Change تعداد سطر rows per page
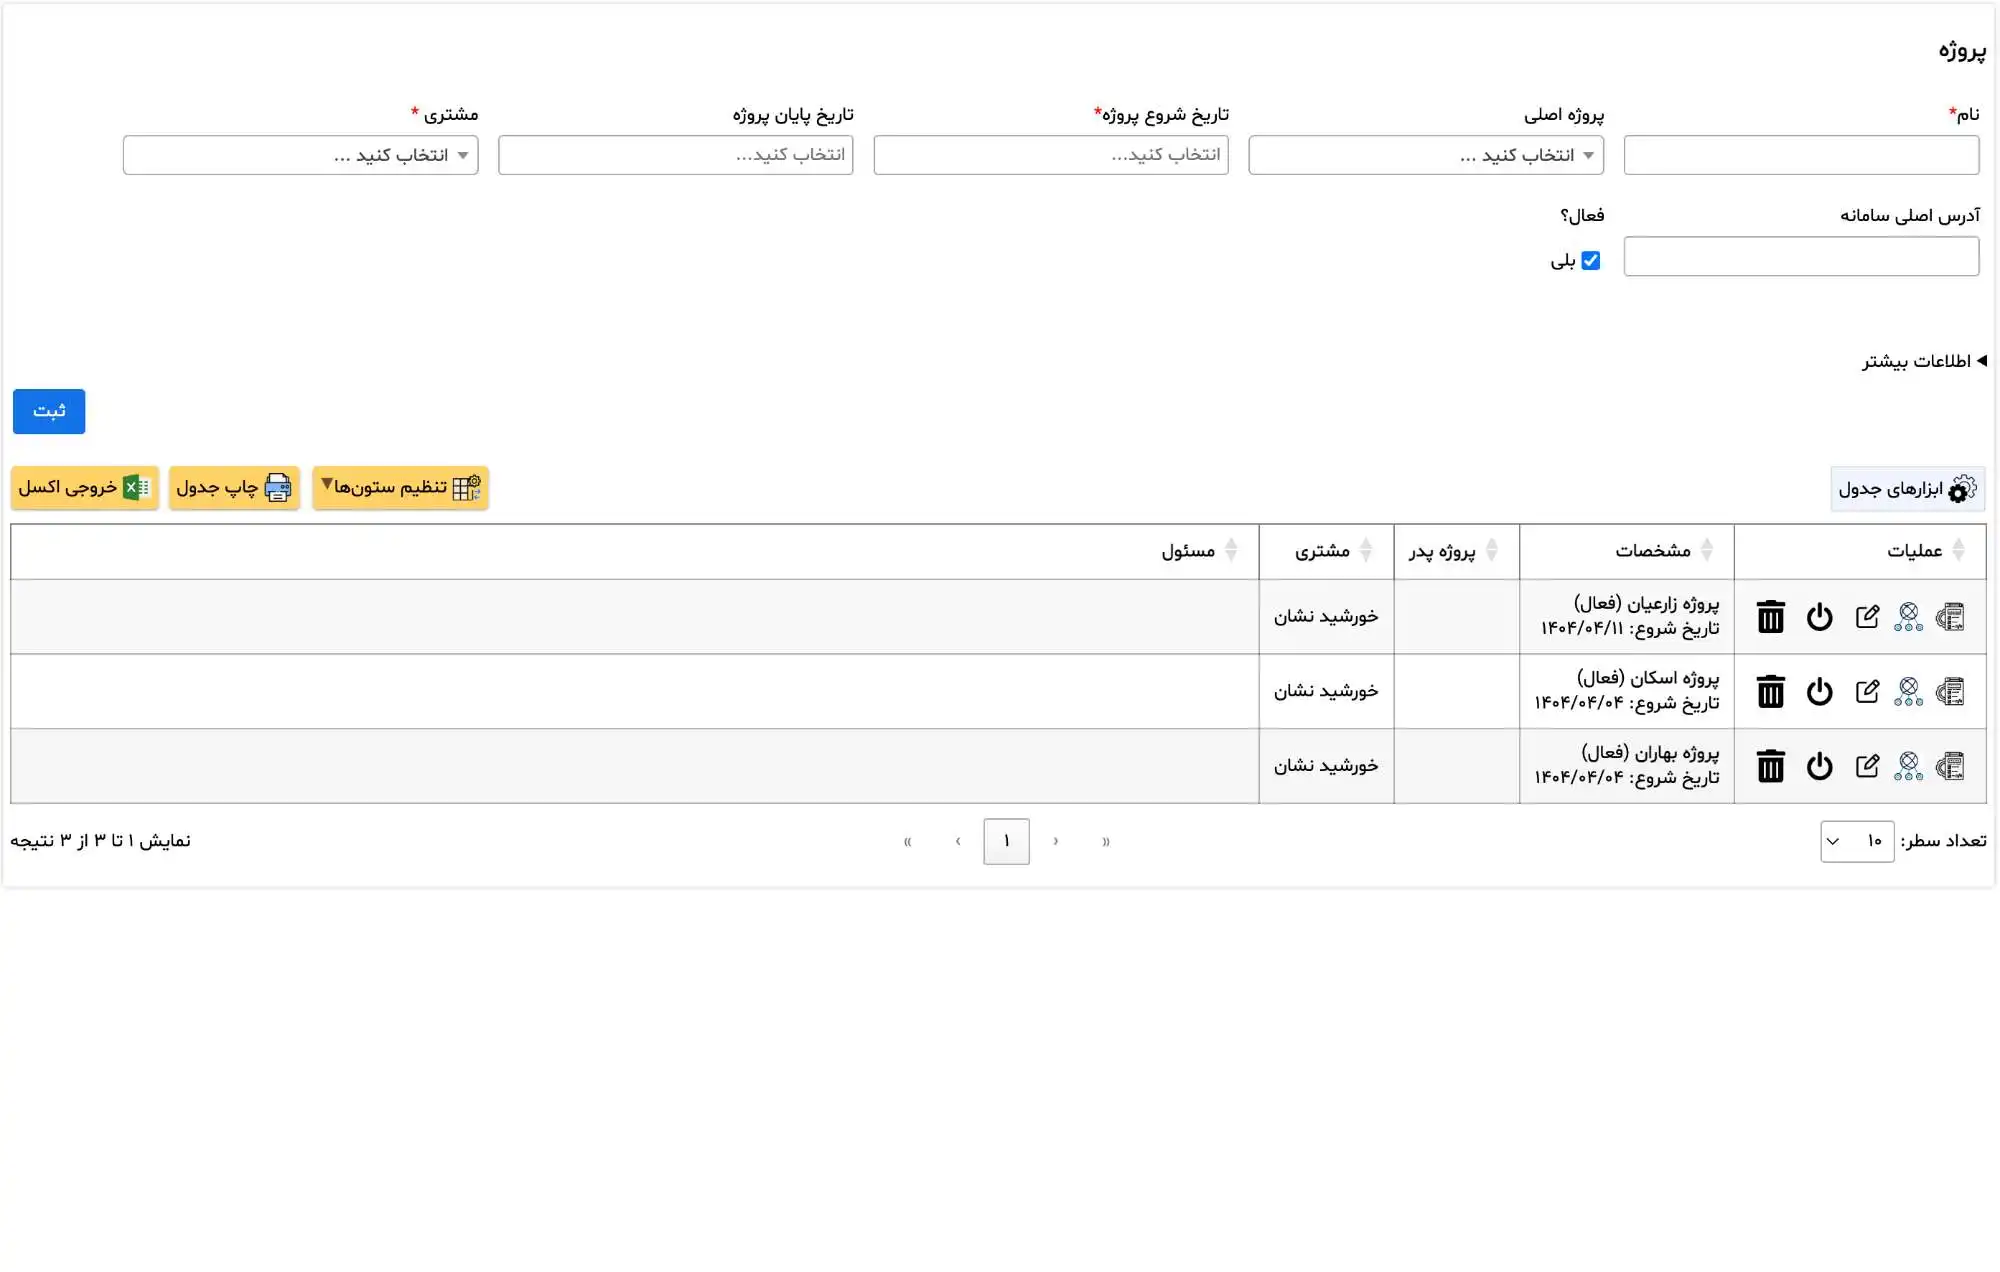This screenshot has width=2000, height=1272. [1856, 841]
